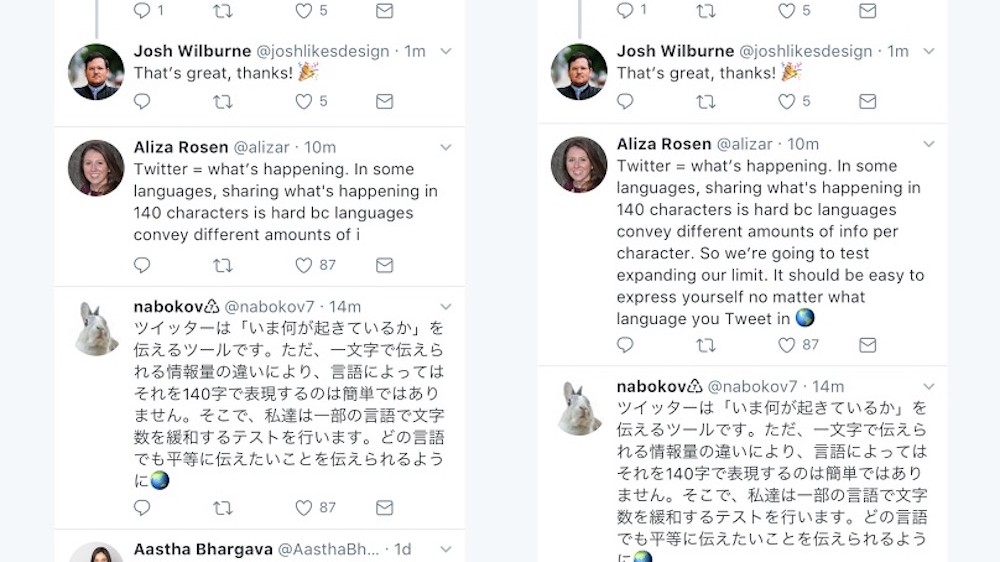Reply to Josh Wilburne's tweet in left feed
The image size is (1000, 562).
point(142,102)
